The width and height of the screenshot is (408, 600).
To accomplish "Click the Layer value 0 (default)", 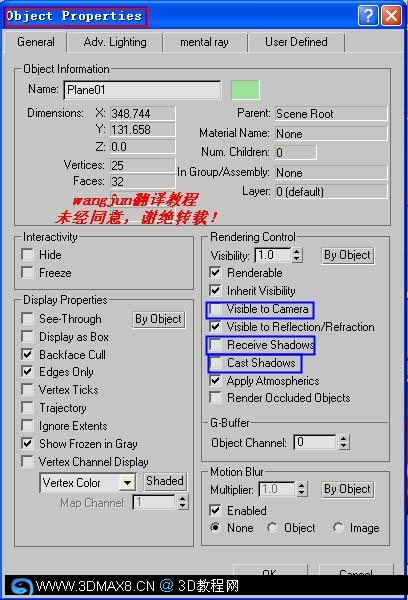I will 331,191.
